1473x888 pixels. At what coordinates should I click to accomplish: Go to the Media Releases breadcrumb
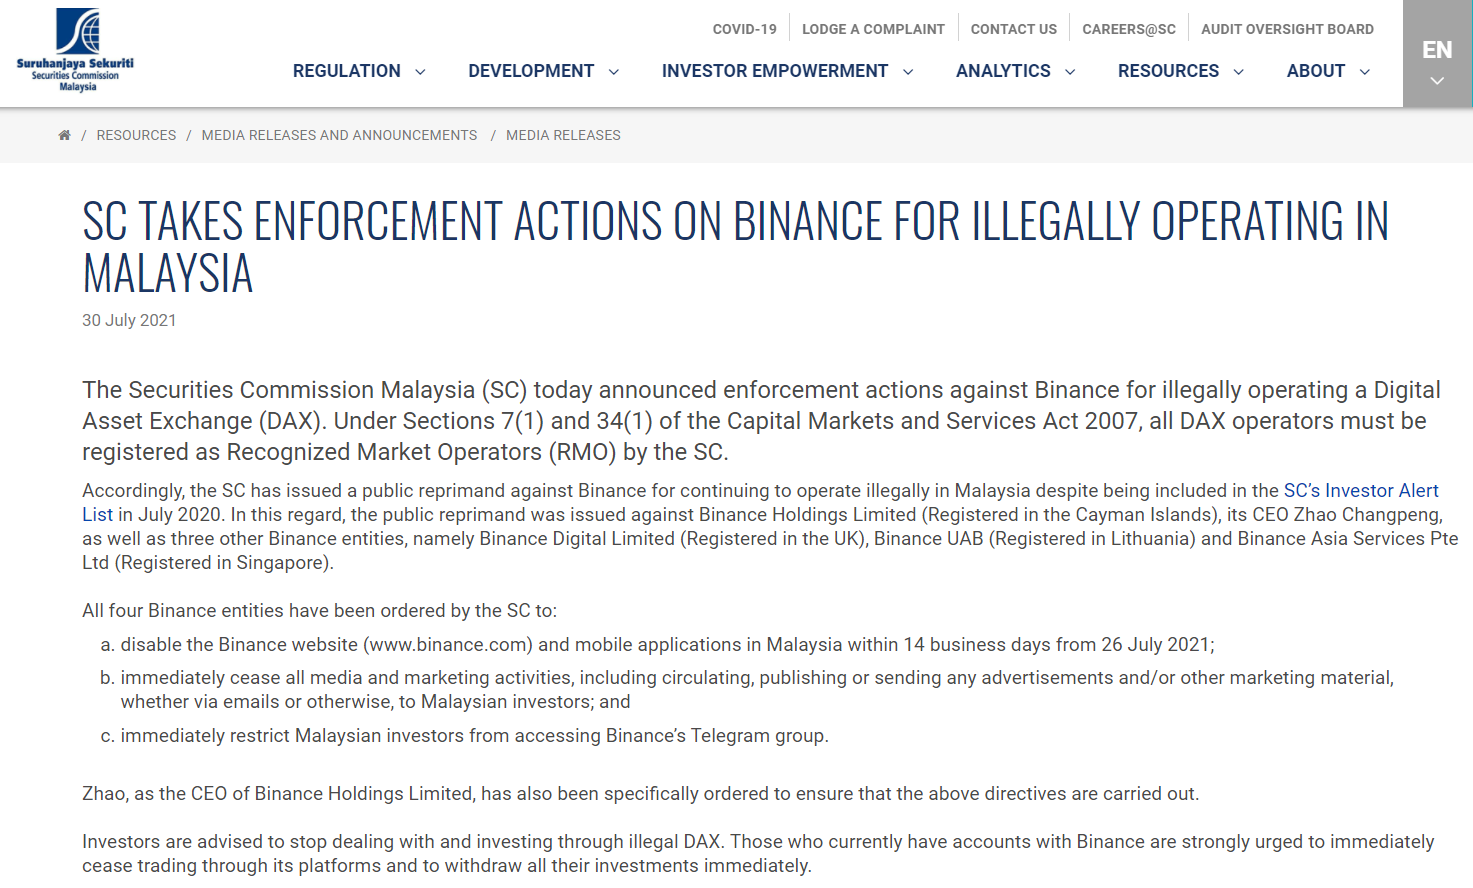coord(563,135)
